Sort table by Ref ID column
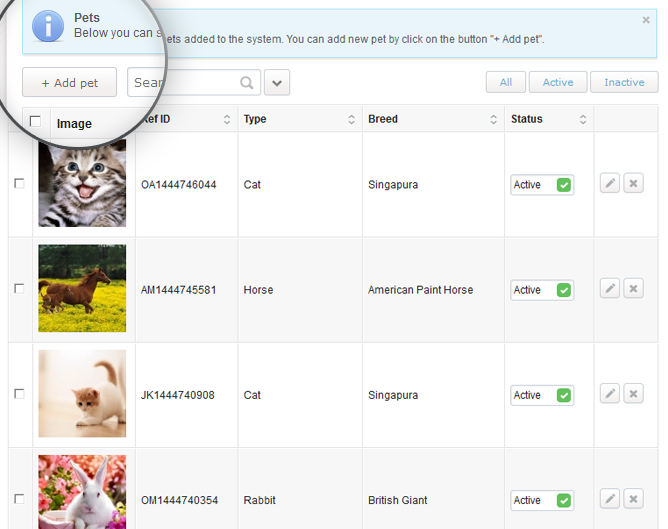The width and height of the screenshot is (668, 529). [227, 119]
